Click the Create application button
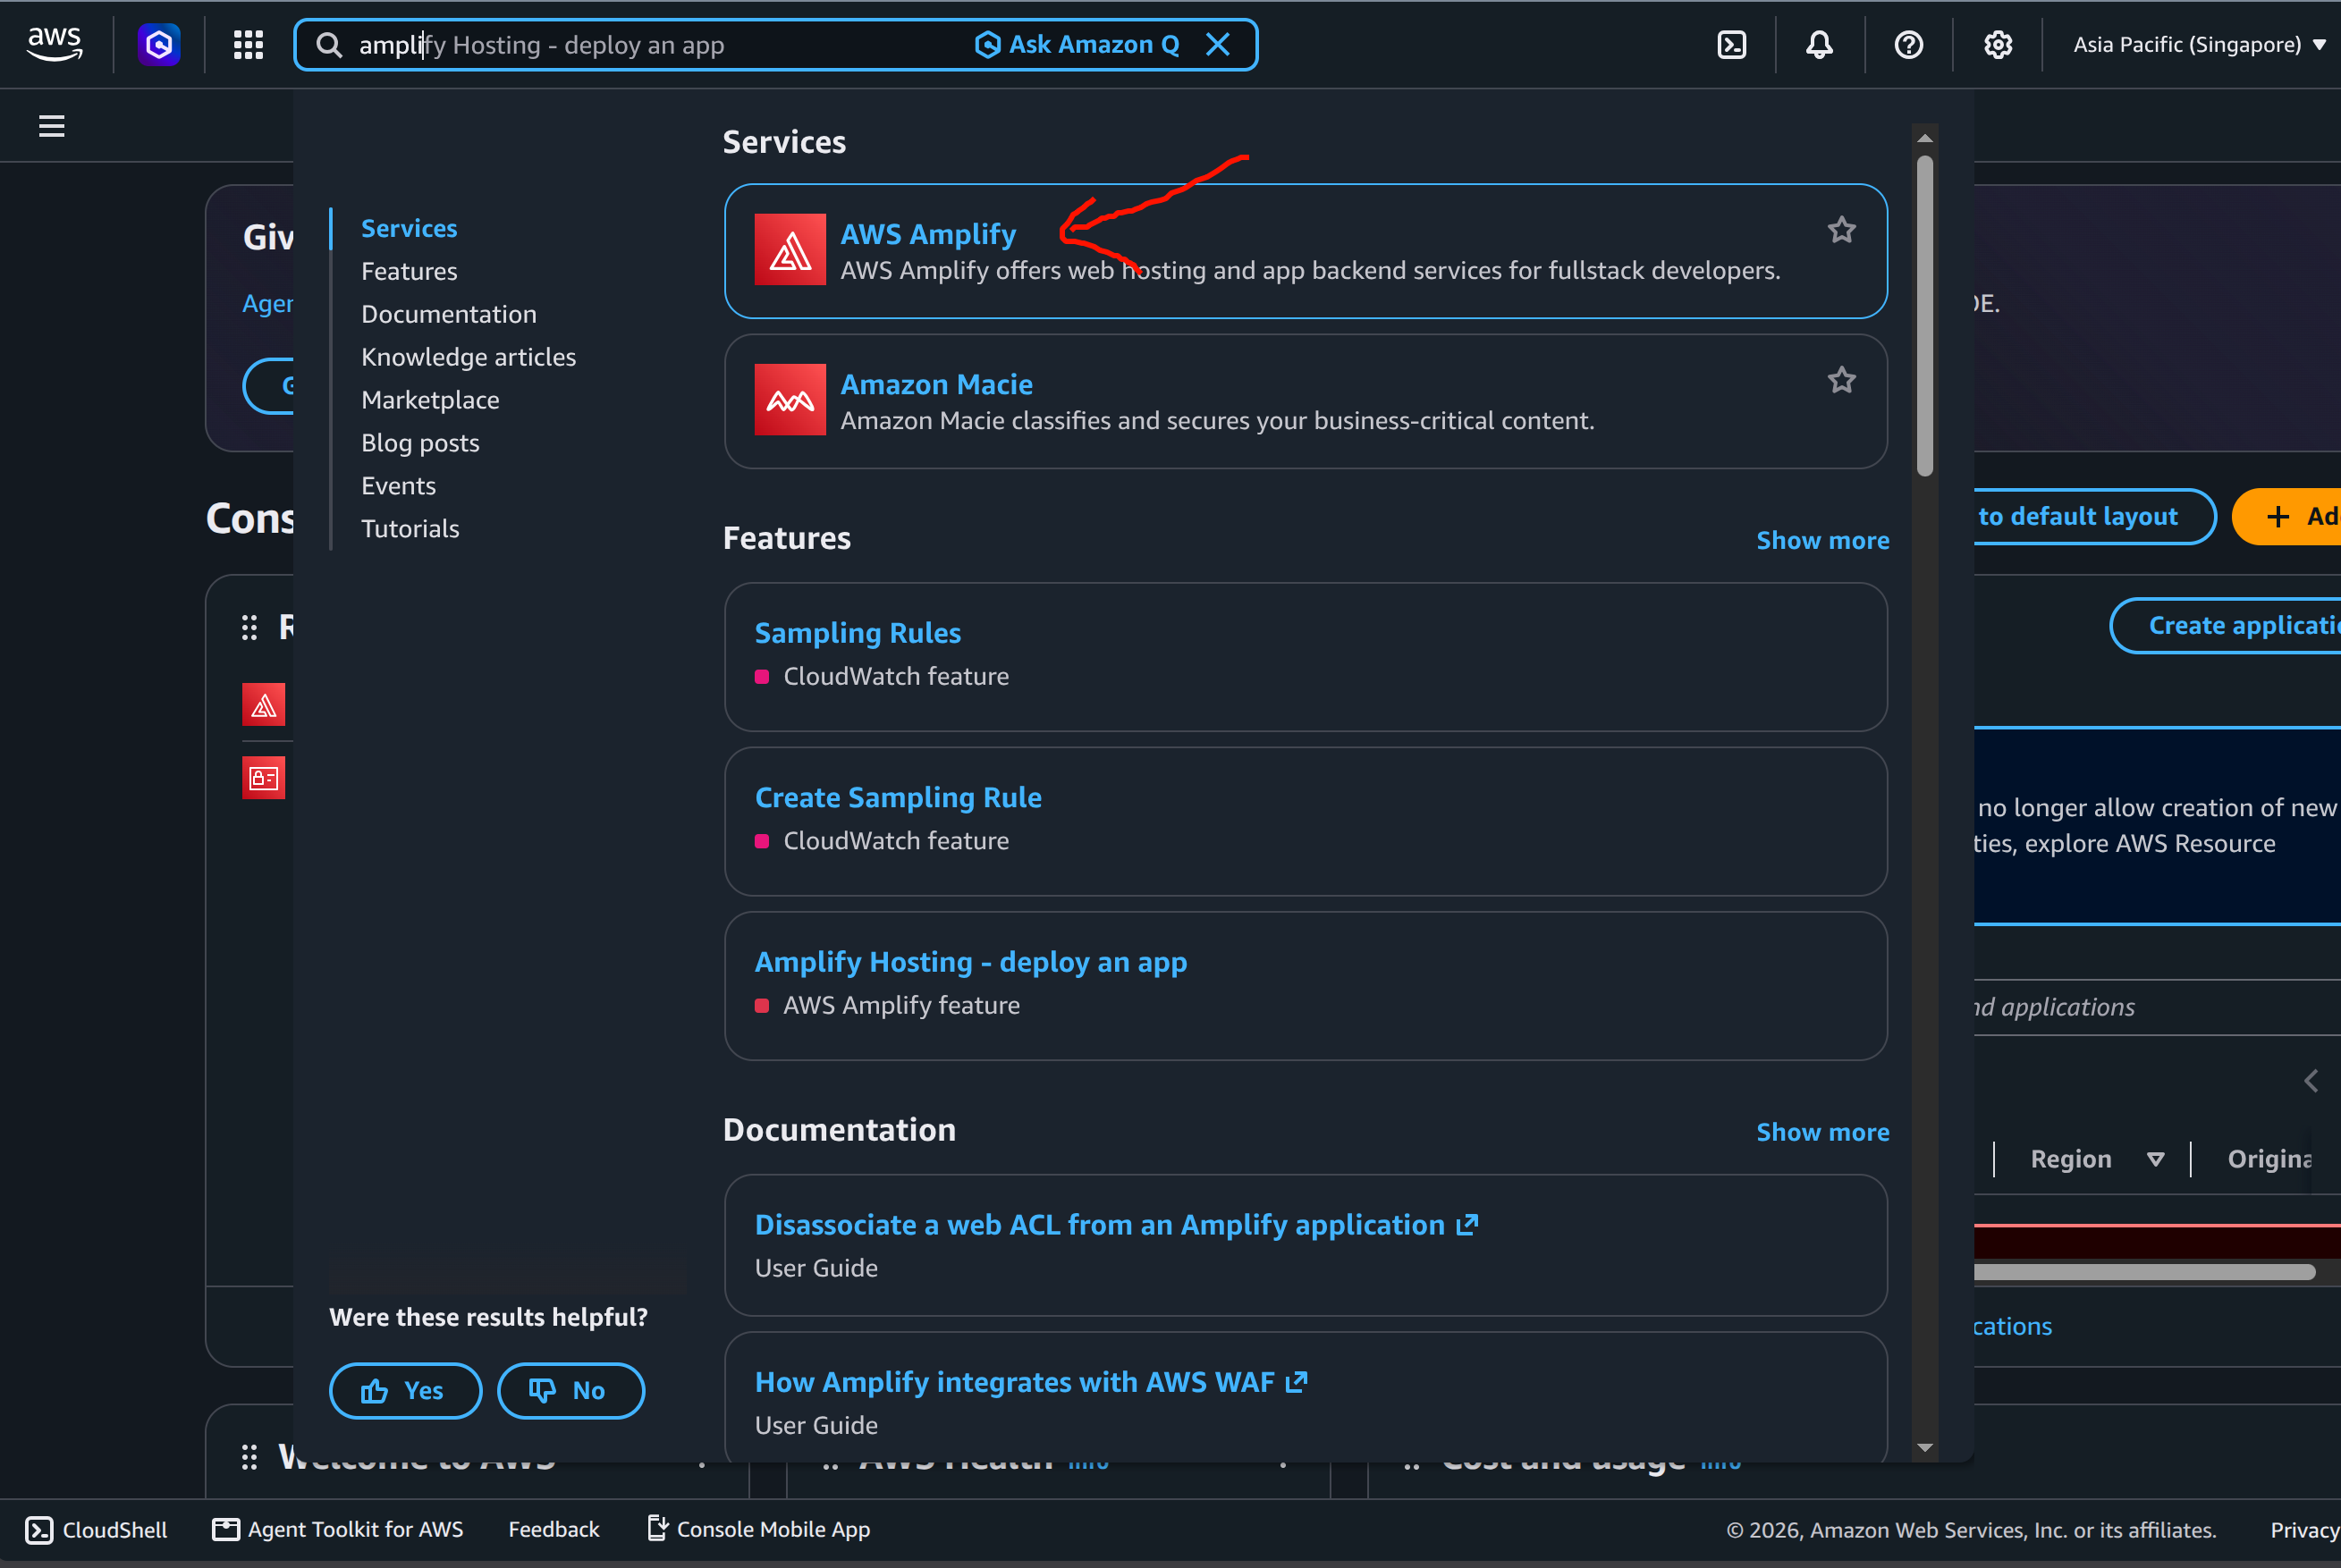 tap(2226, 626)
